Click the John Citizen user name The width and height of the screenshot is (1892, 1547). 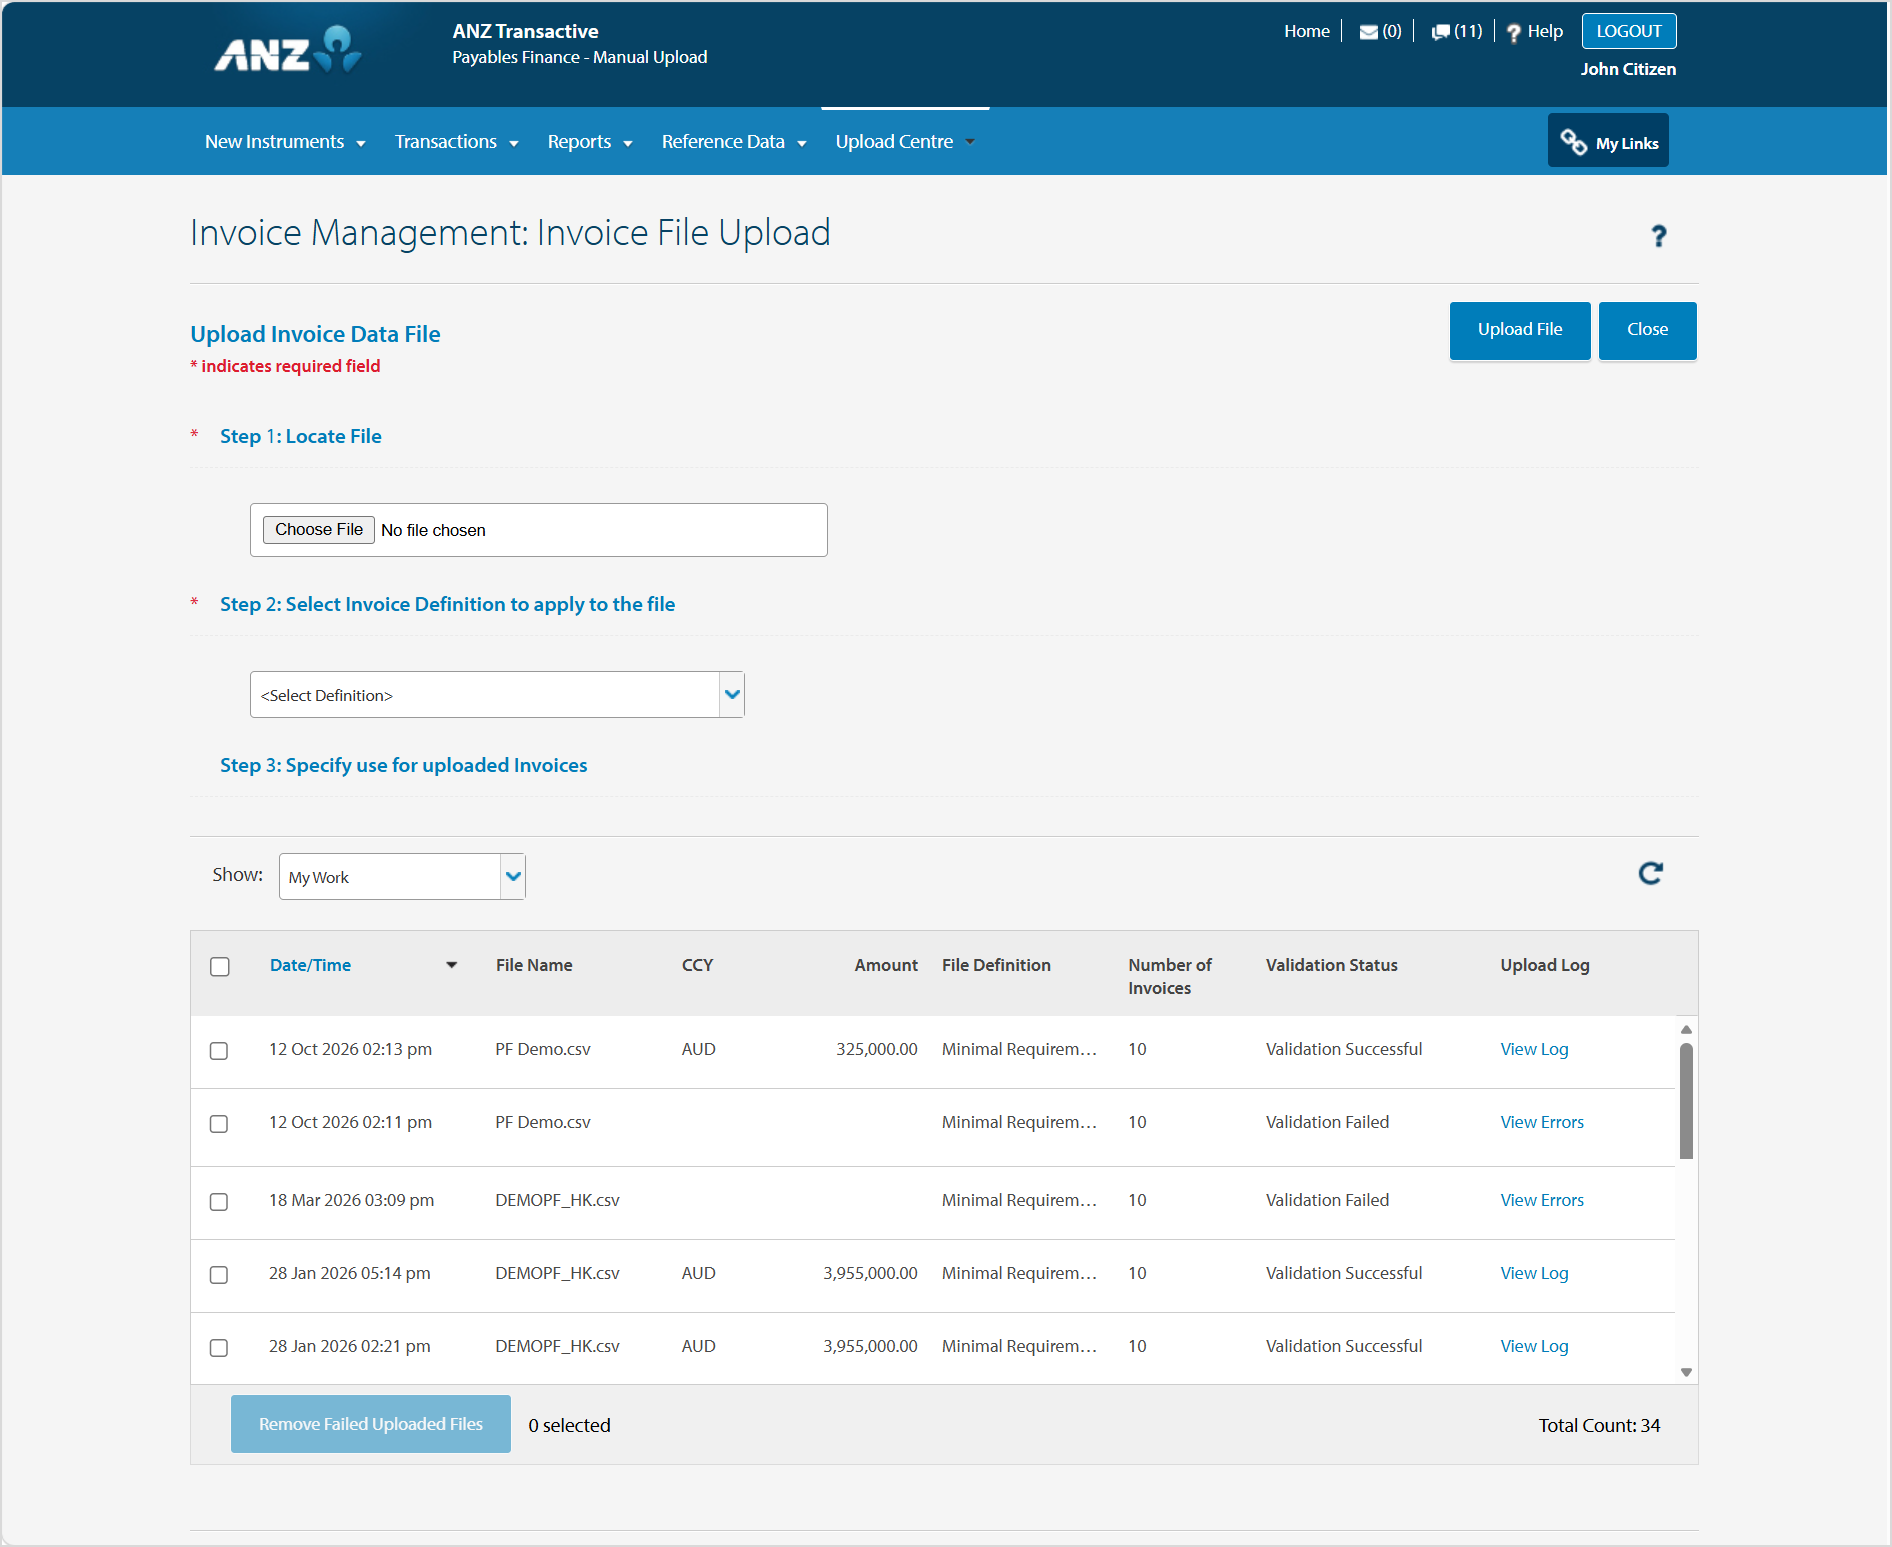1628,70
